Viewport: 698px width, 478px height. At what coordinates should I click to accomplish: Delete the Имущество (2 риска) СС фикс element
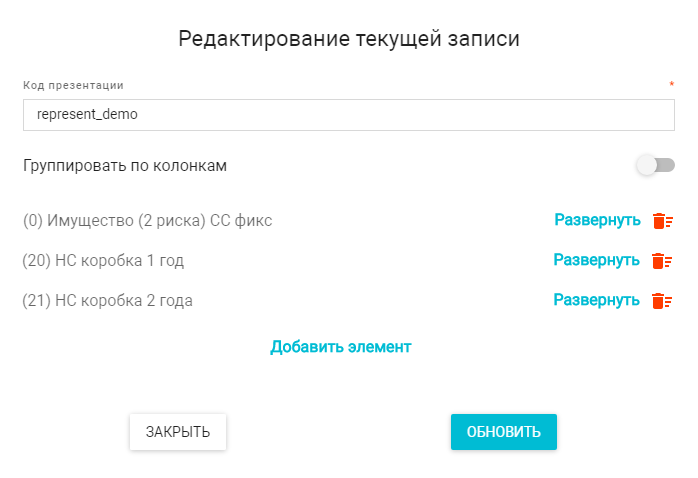pos(662,221)
